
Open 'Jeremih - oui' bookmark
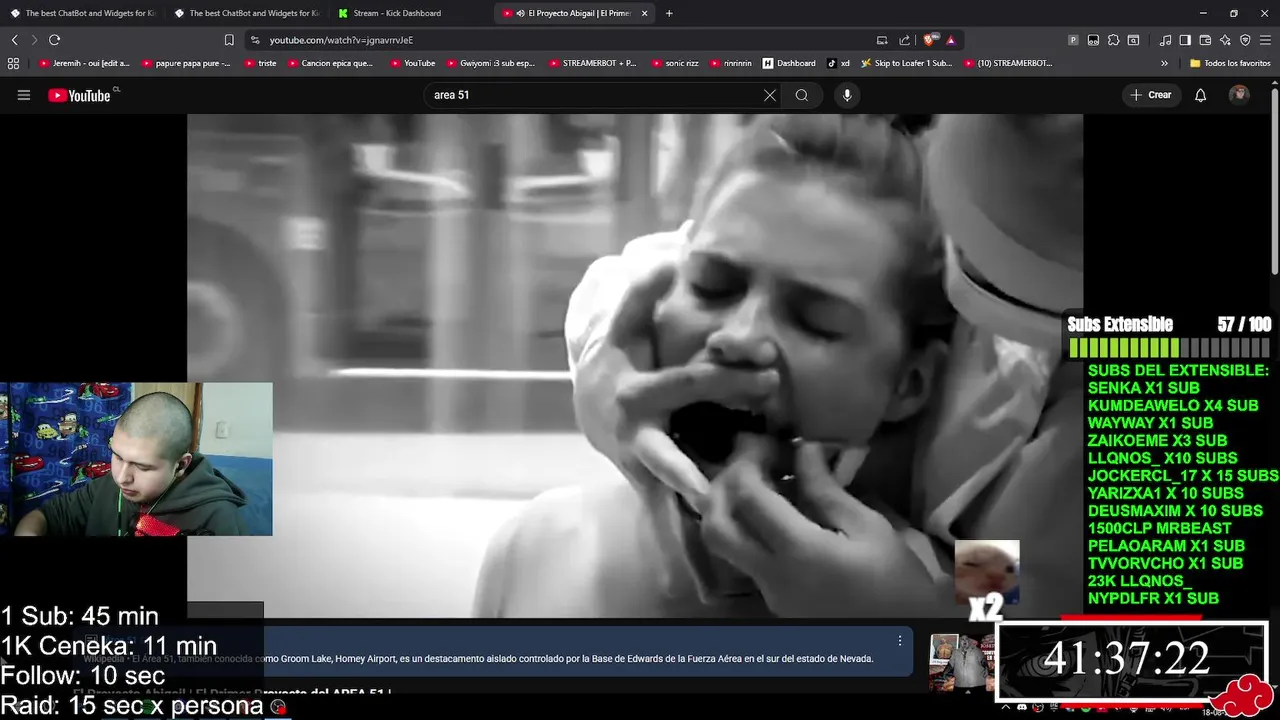tap(84, 63)
